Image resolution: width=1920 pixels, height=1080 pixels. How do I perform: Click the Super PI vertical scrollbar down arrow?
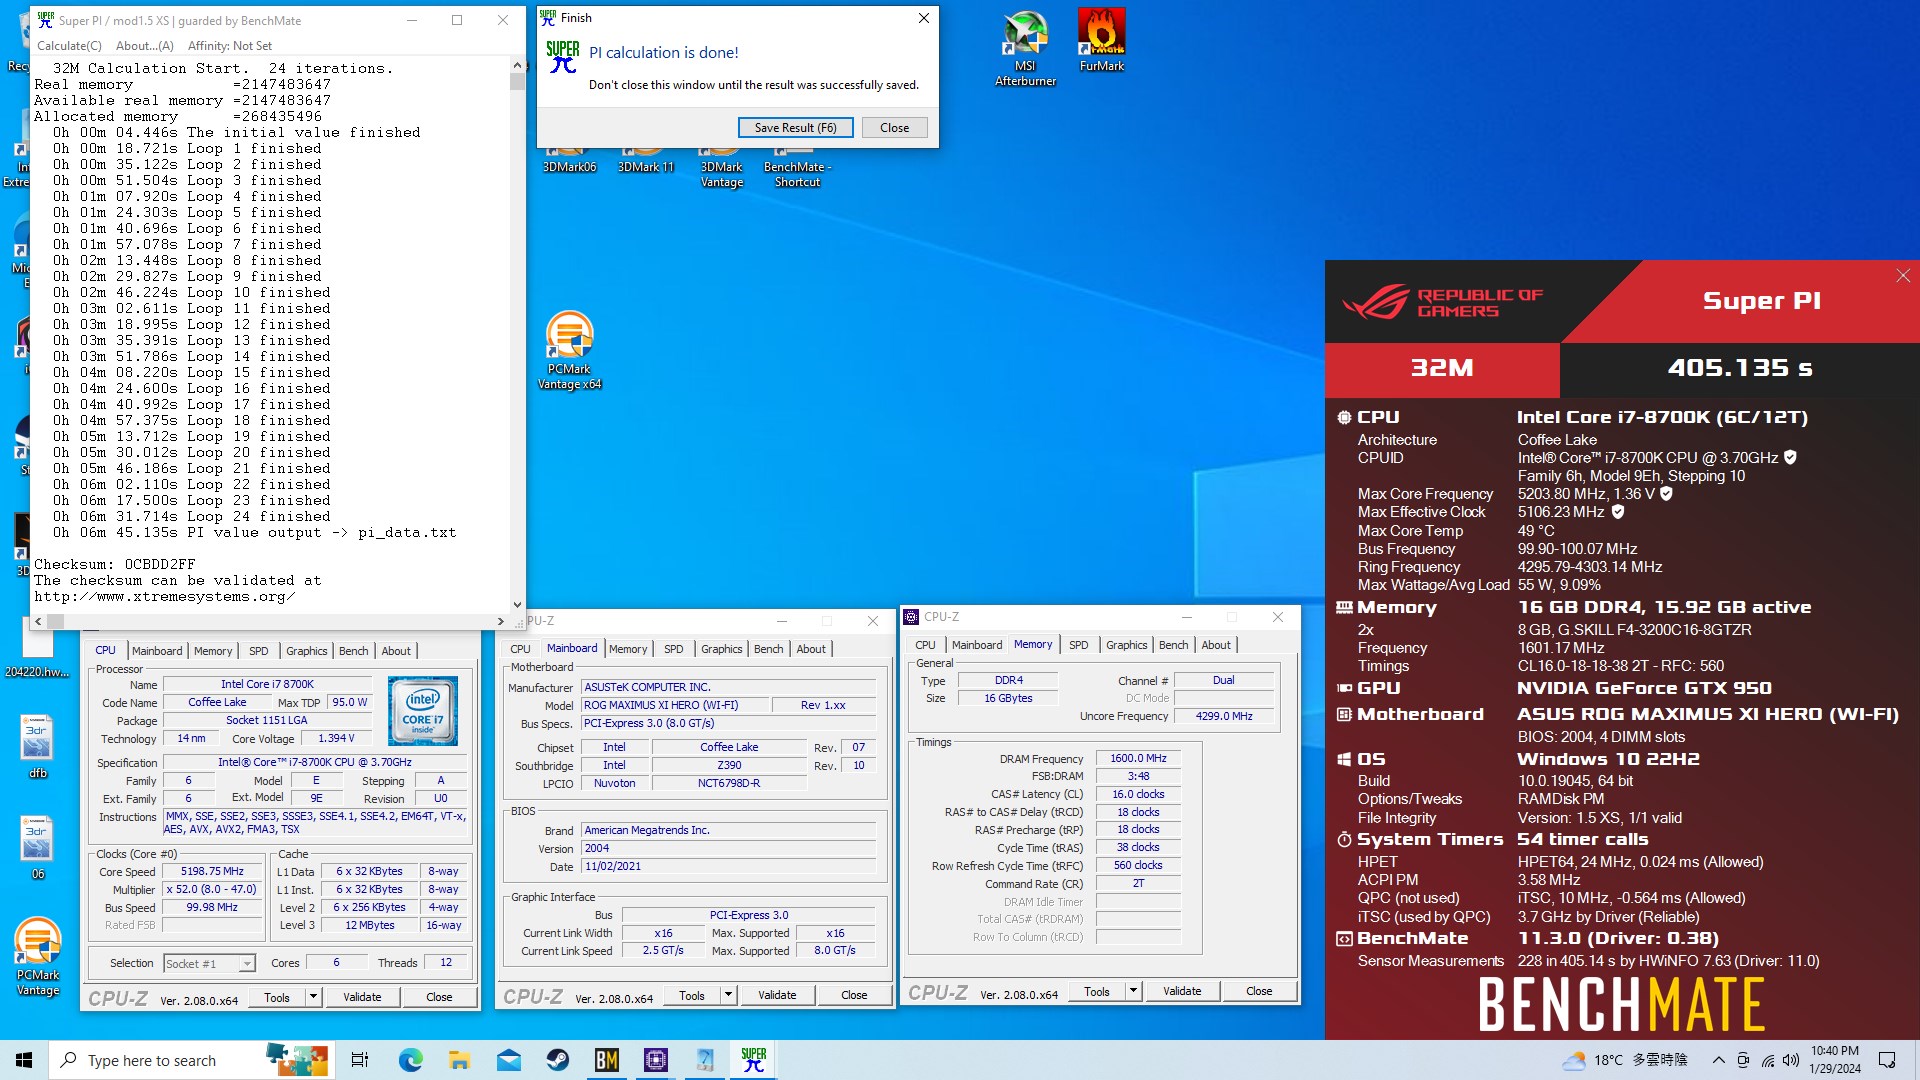tap(517, 604)
